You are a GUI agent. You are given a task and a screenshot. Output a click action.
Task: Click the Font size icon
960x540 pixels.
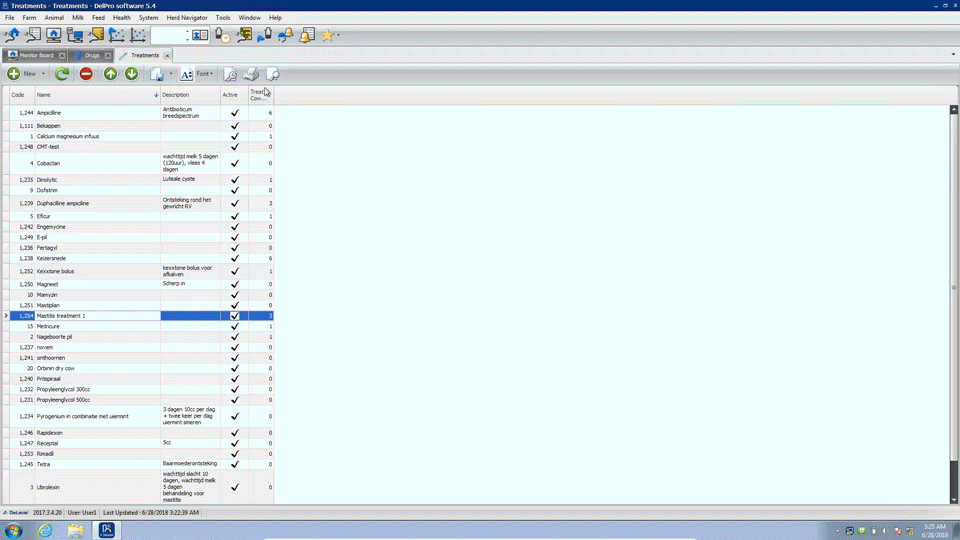[187, 74]
